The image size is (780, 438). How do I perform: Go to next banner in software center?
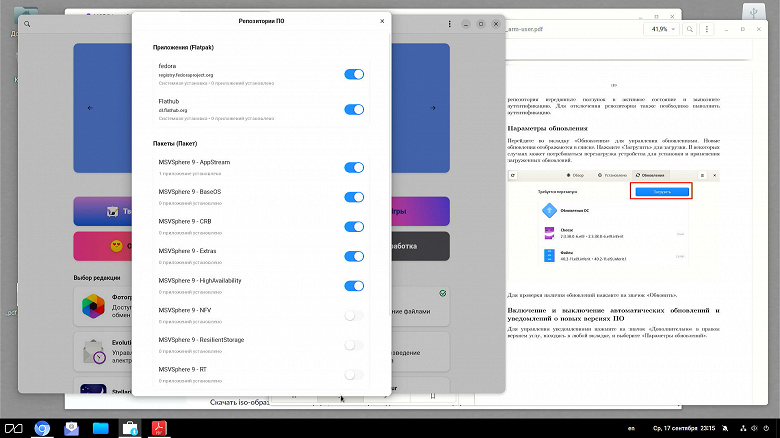tap(433, 108)
